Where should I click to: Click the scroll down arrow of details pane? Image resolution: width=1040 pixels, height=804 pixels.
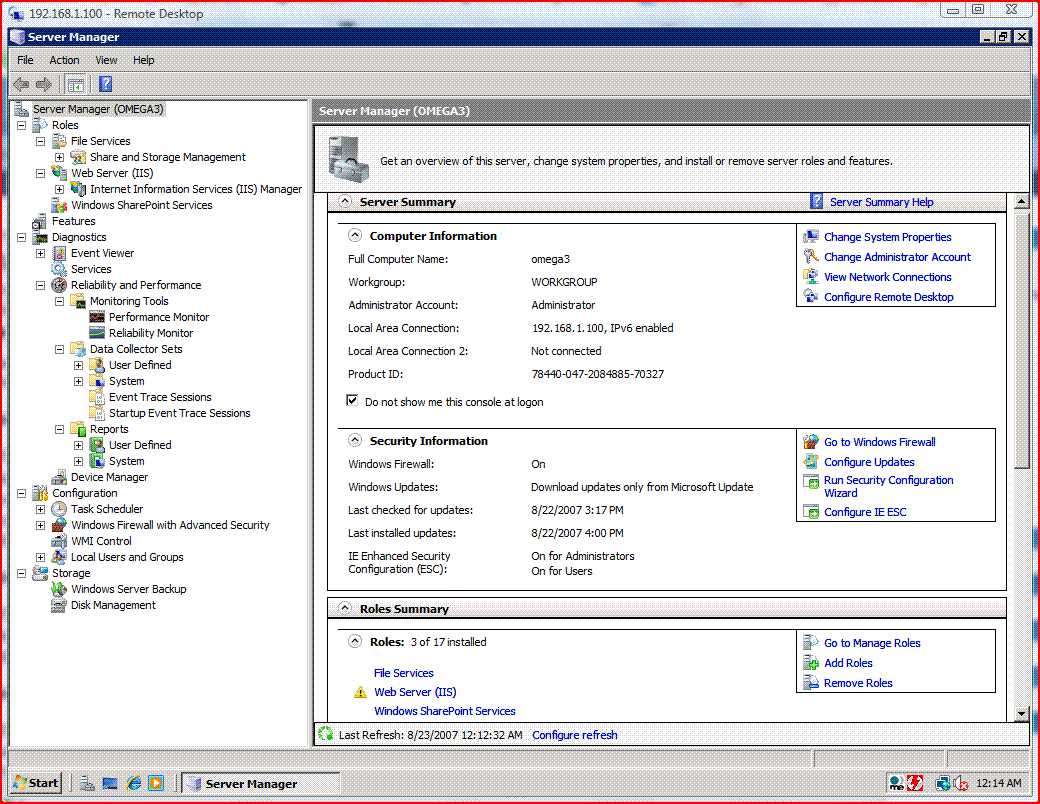(1021, 714)
